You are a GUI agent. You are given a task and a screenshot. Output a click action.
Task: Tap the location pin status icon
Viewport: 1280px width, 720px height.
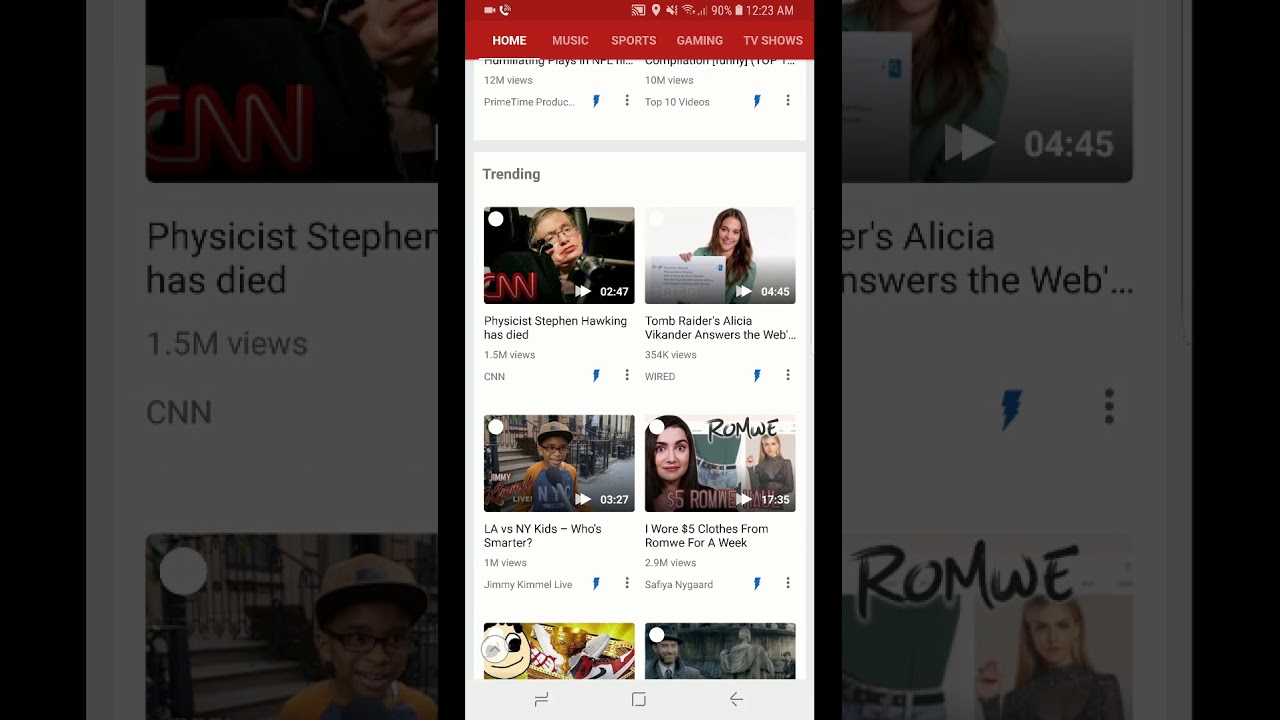(656, 10)
